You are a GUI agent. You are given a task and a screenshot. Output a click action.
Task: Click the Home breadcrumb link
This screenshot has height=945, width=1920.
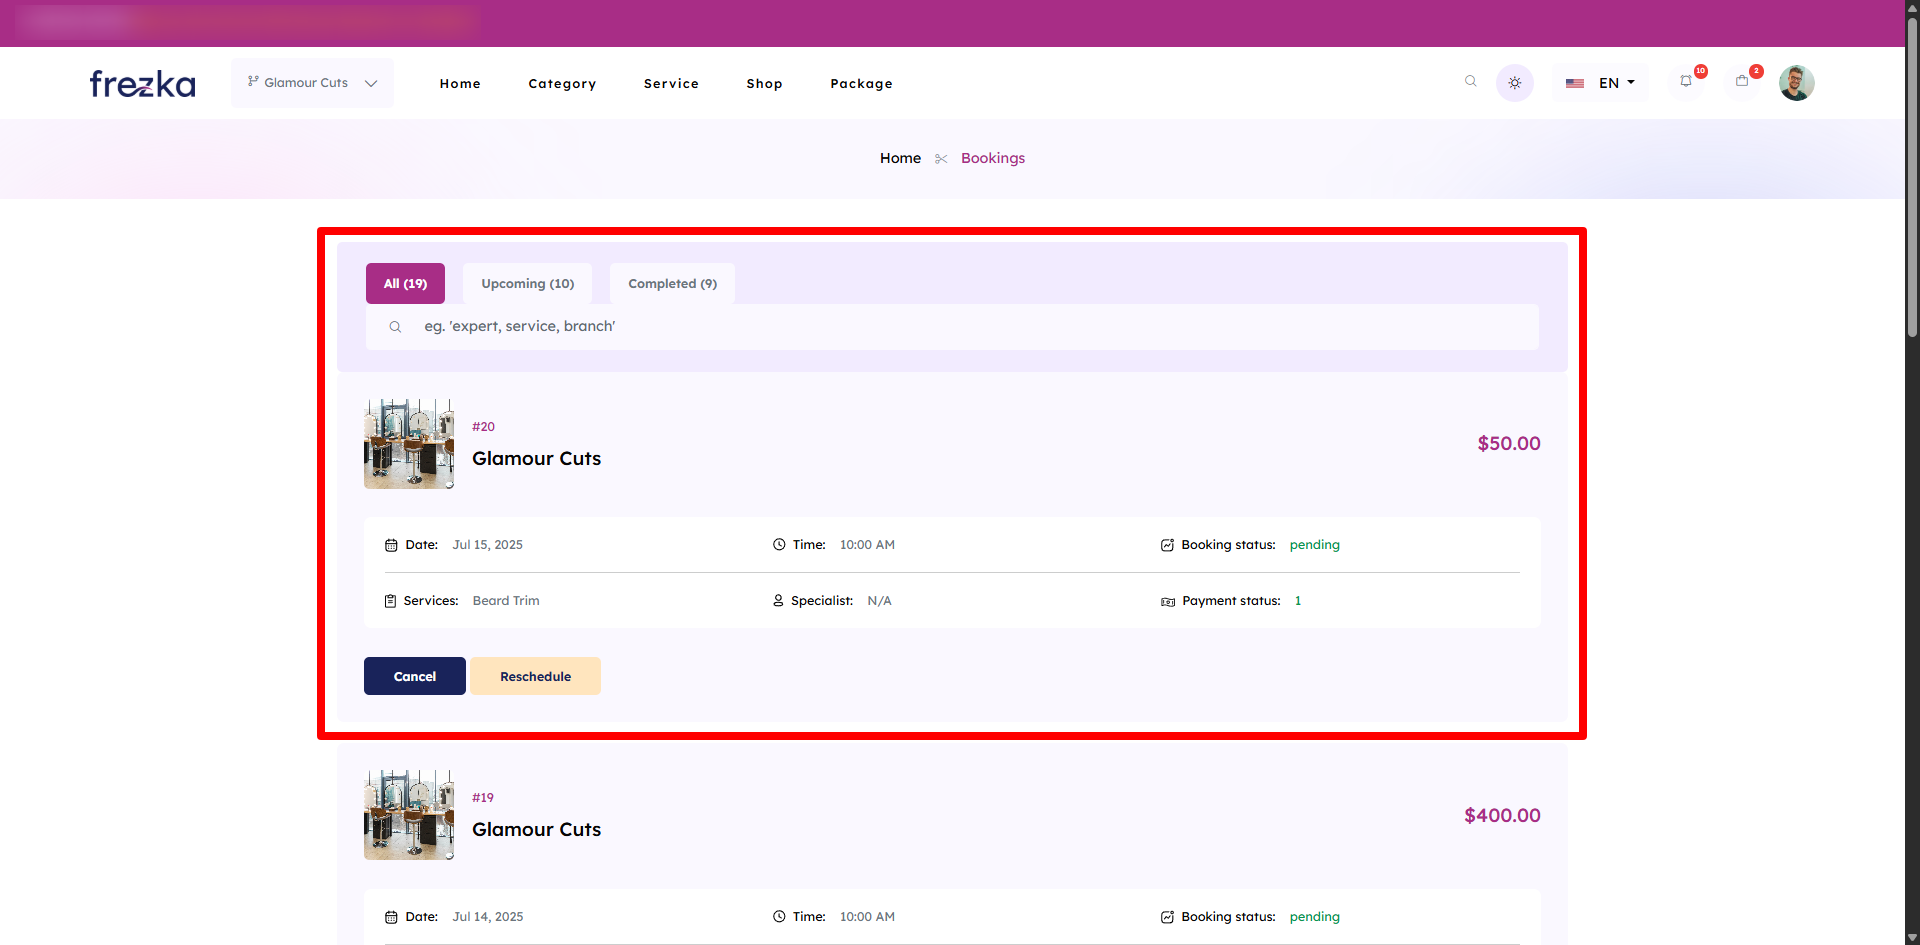[x=900, y=158]
